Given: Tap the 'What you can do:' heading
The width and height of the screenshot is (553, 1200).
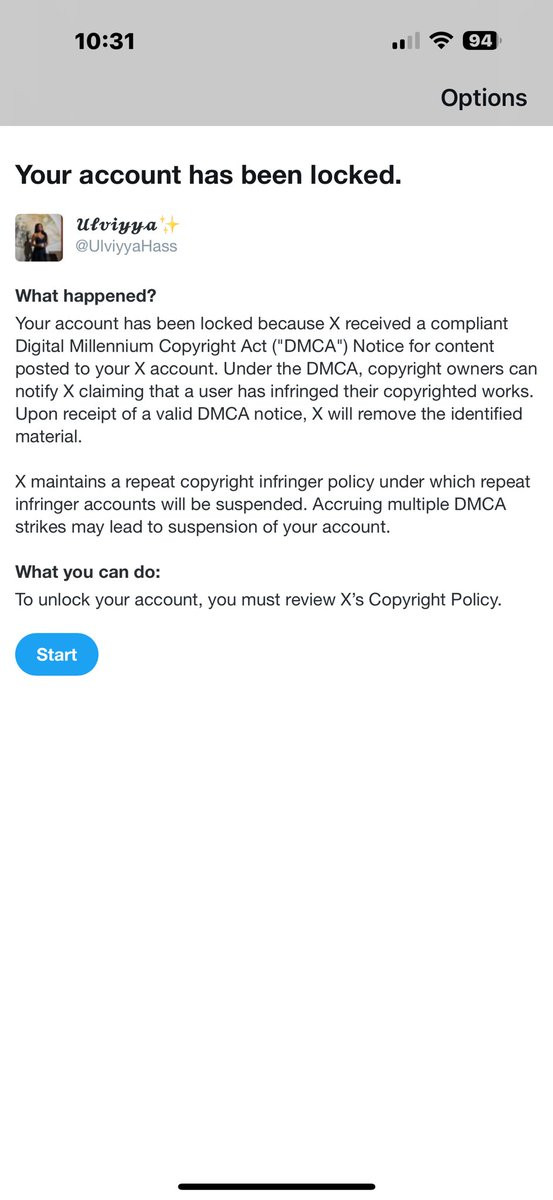Looking at the screenshot, I should 88,572.
